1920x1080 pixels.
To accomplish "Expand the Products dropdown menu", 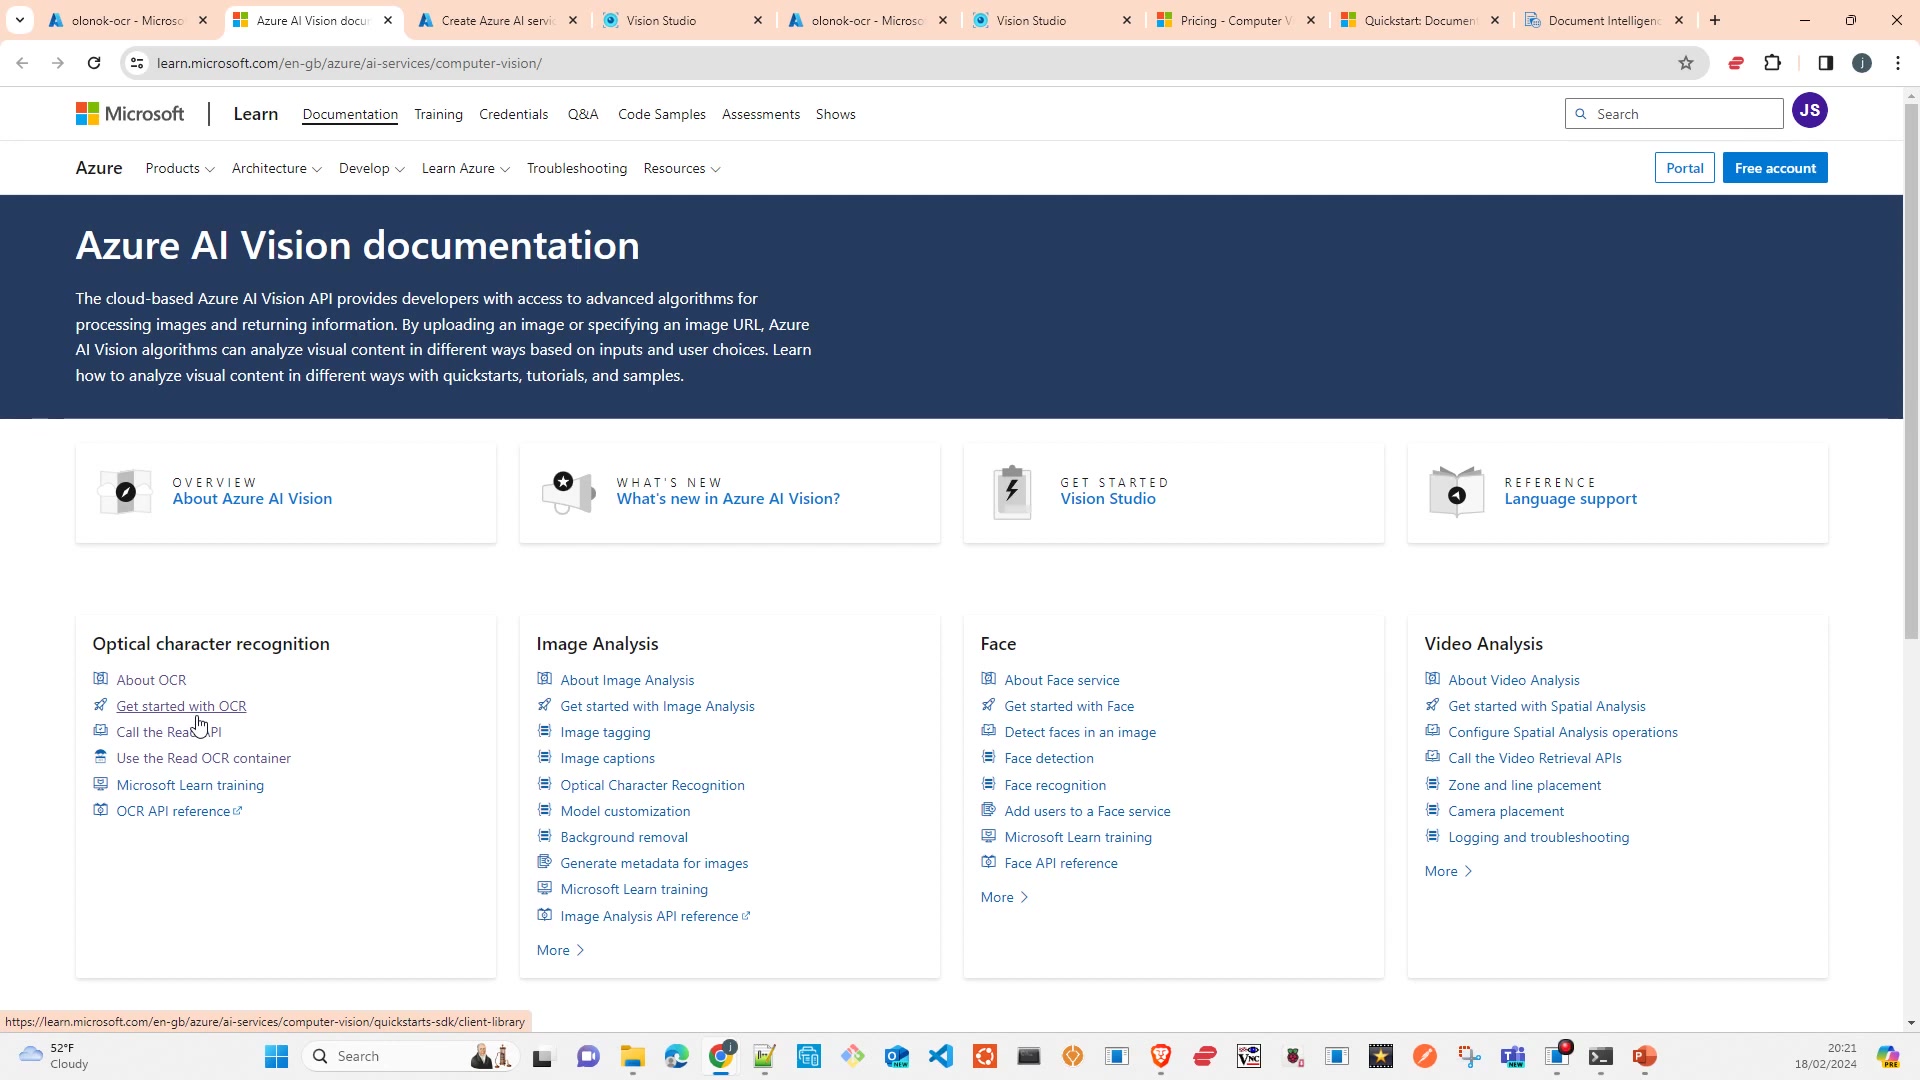I will point(180,168).
